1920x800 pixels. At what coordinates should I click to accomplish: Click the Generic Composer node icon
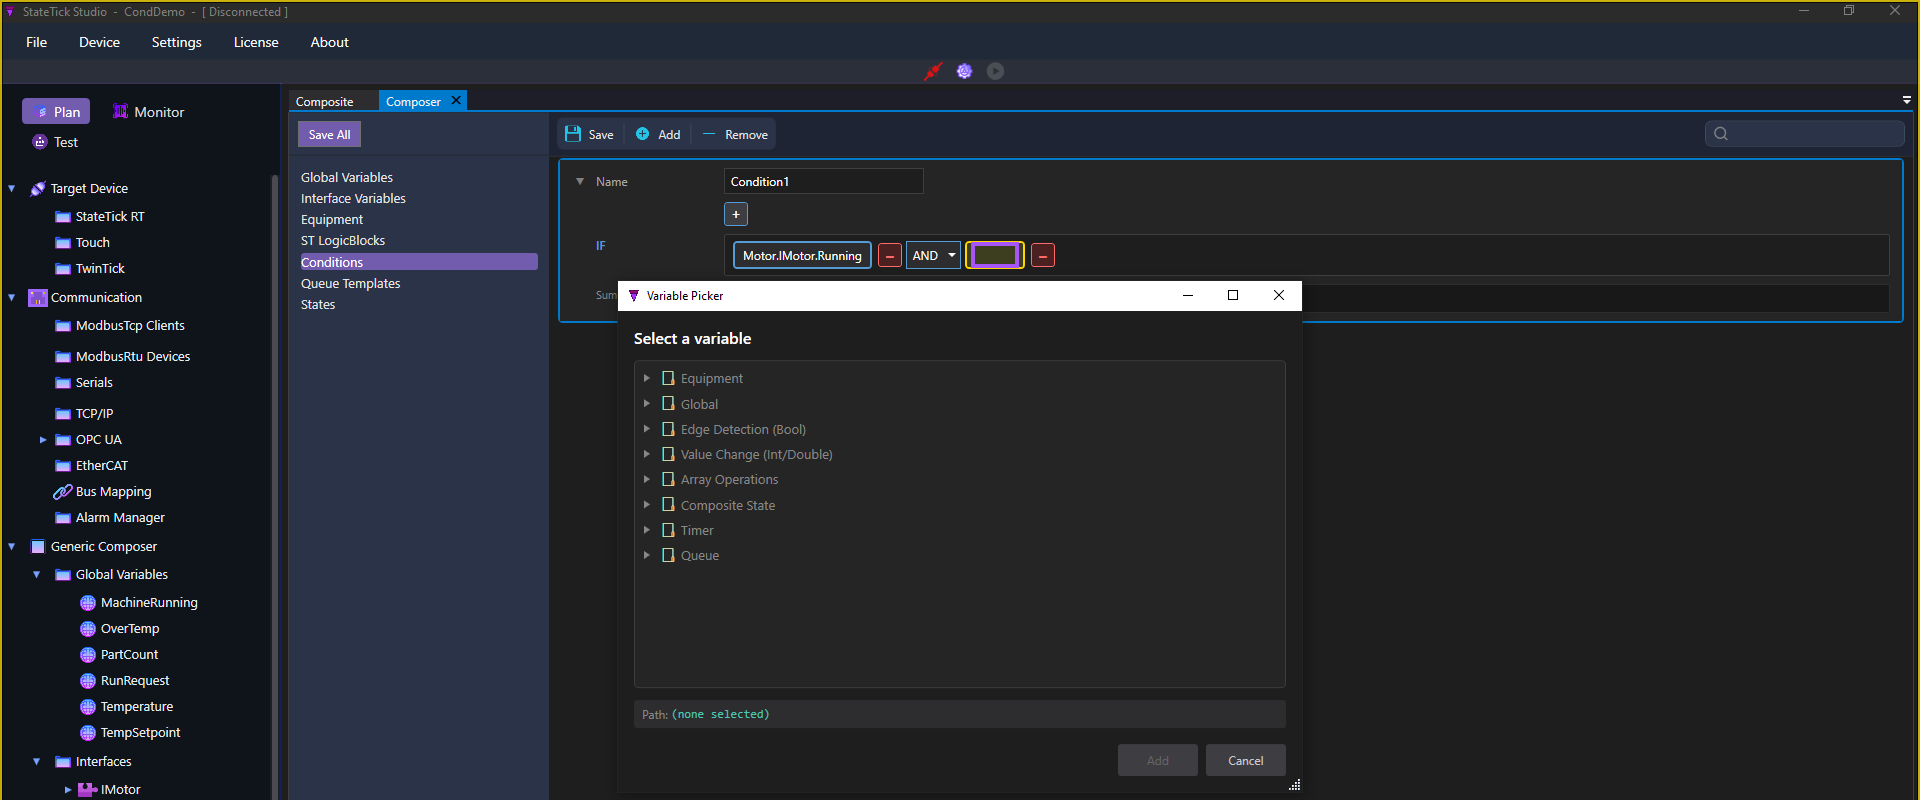[38, 547]
